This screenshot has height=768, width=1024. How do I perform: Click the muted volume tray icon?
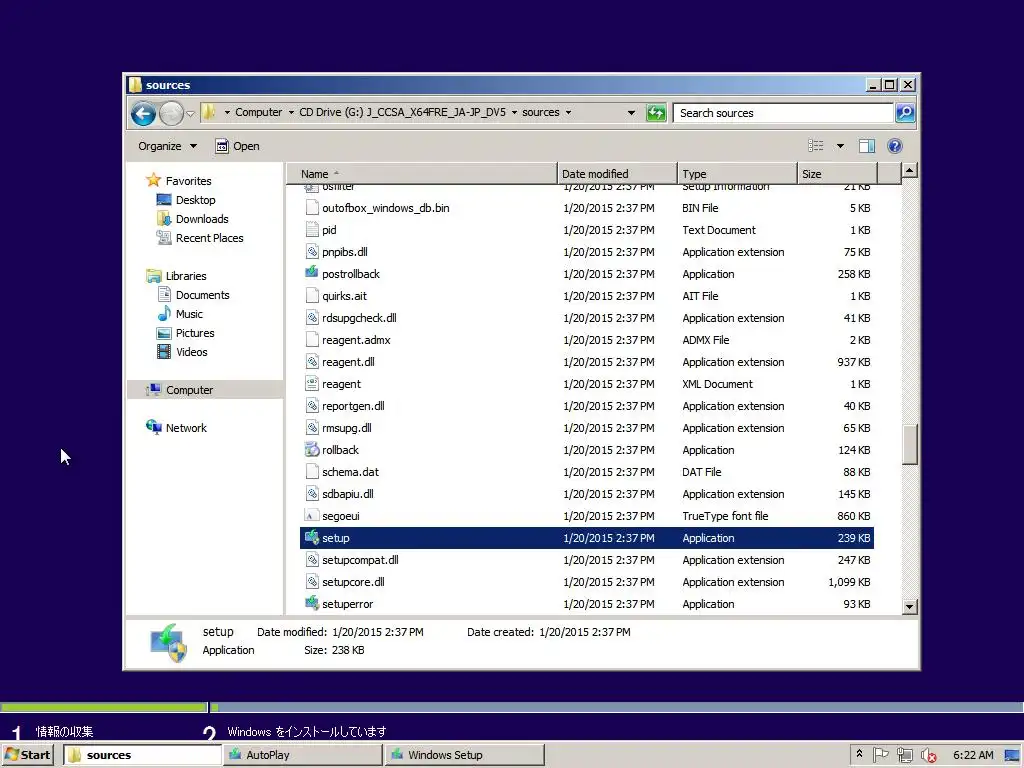[x=928, y=756]
